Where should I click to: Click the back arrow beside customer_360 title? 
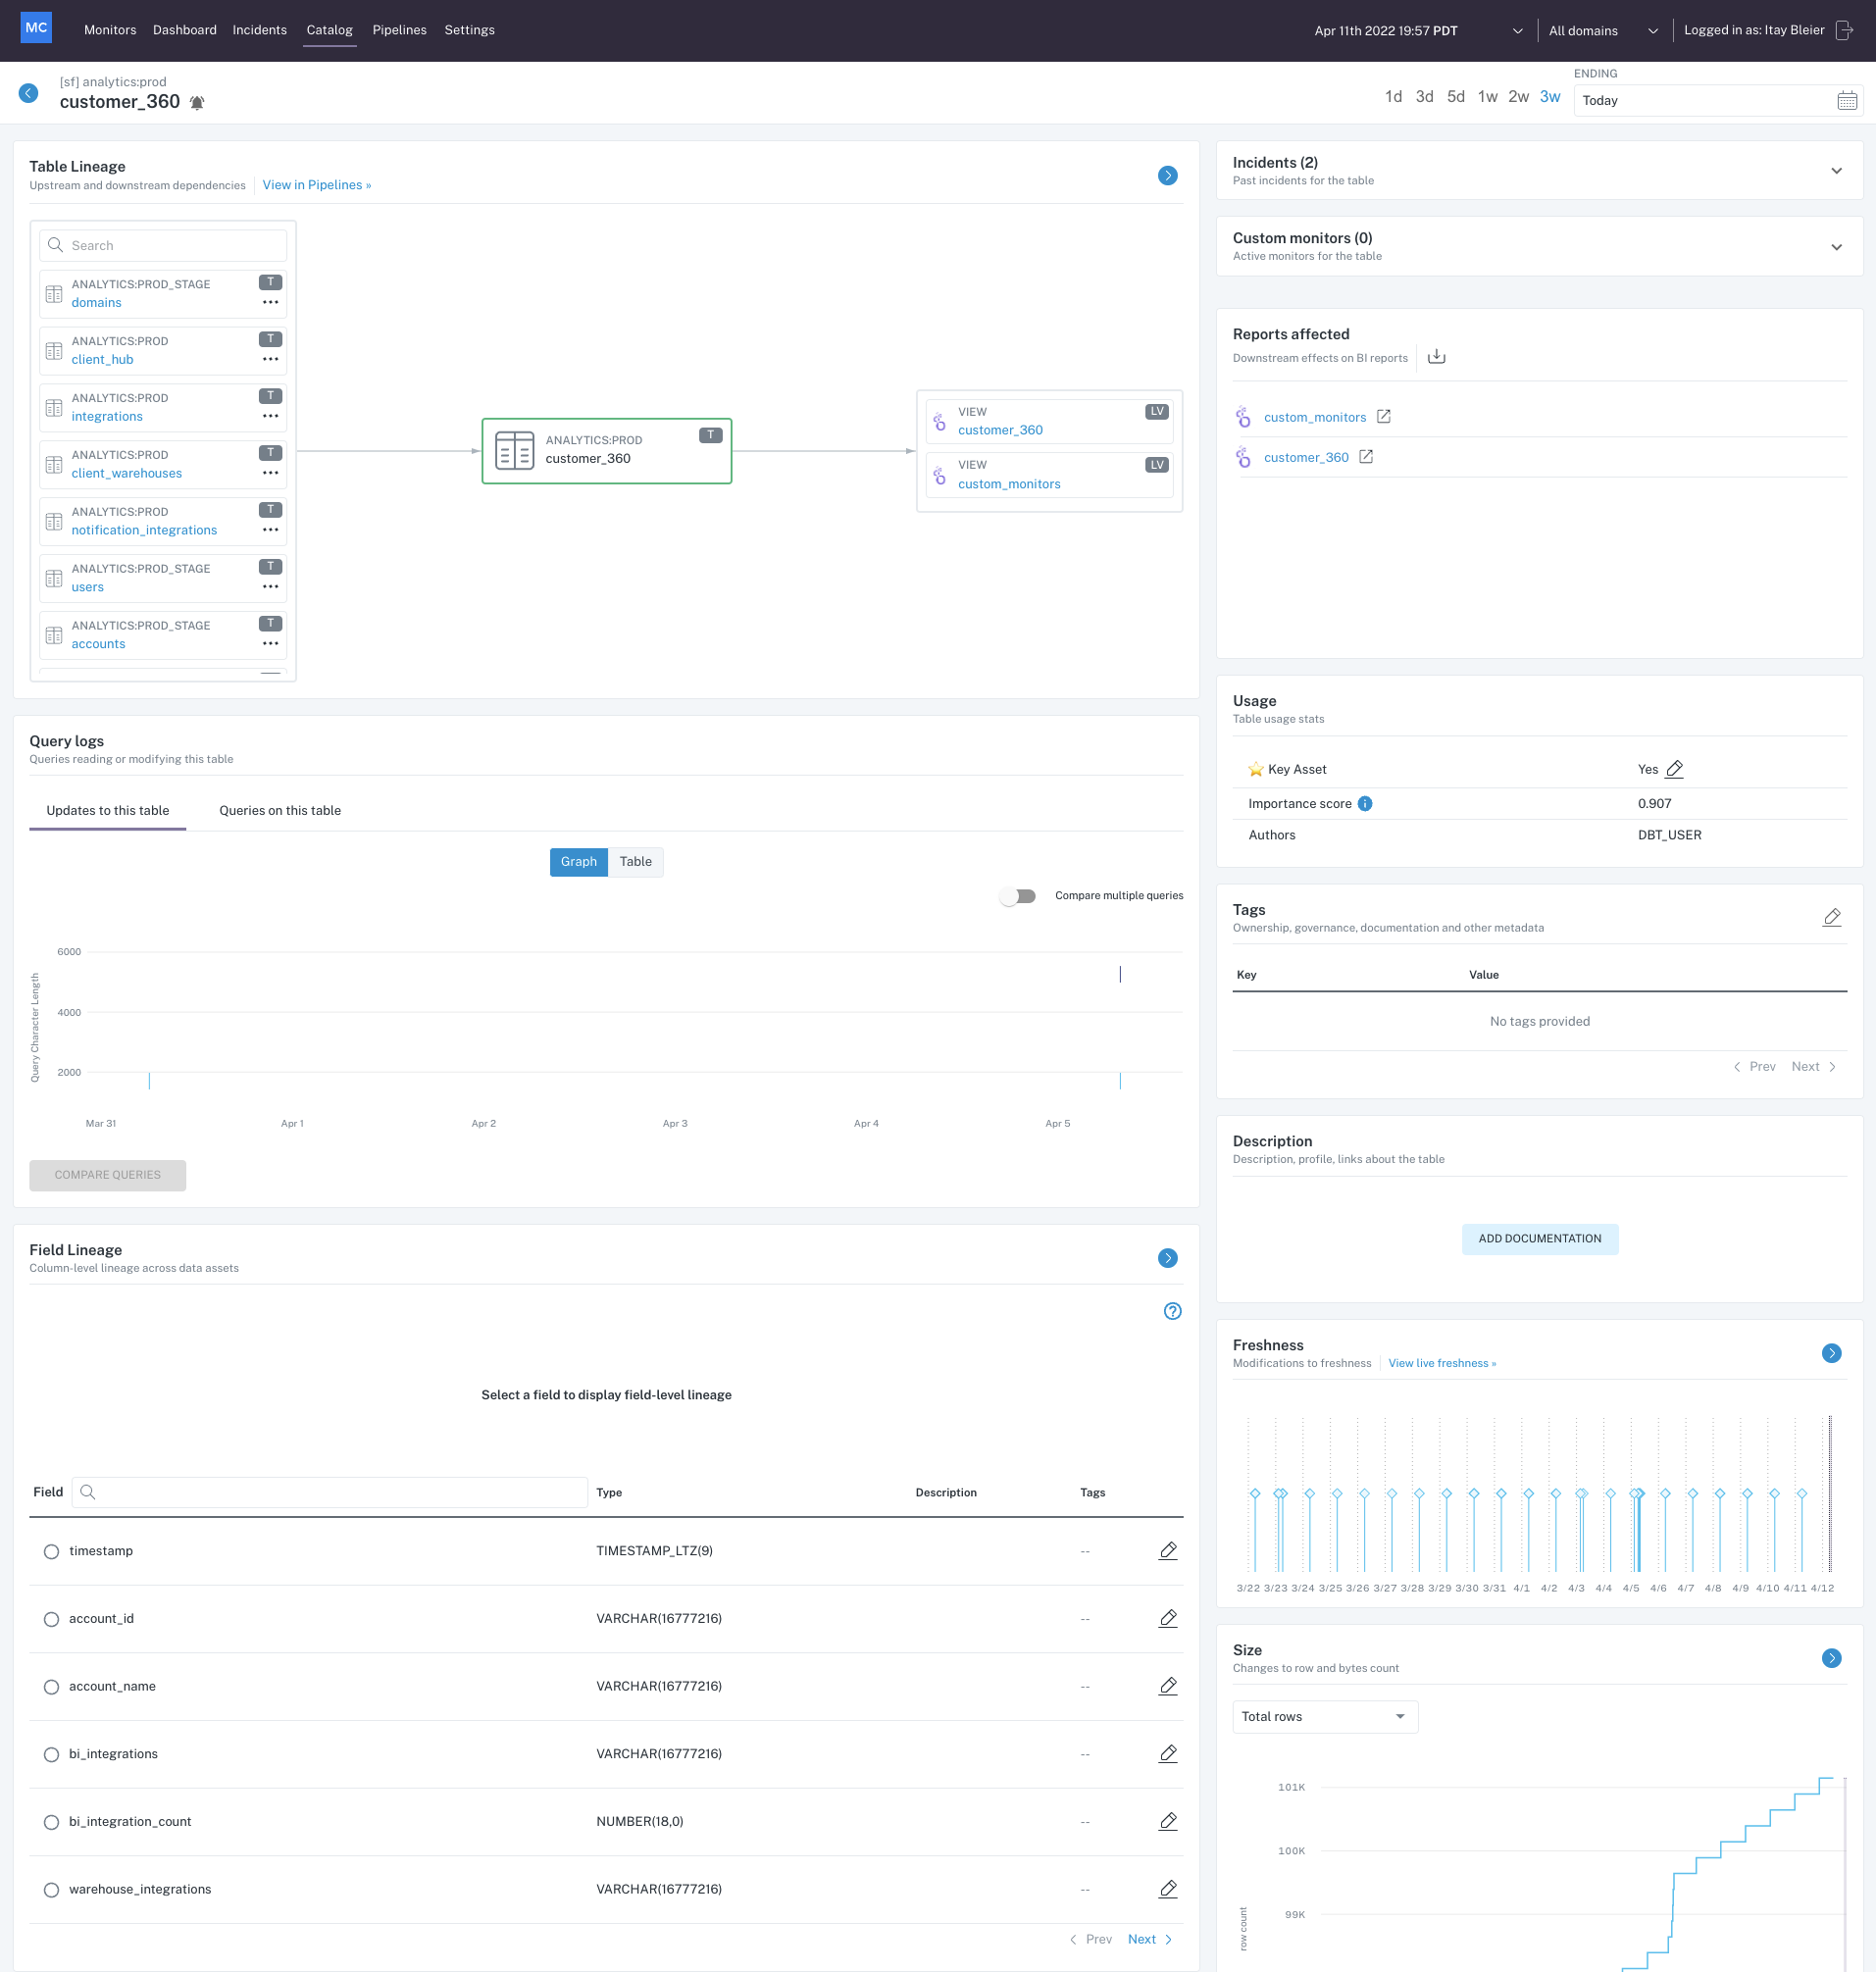29,93
